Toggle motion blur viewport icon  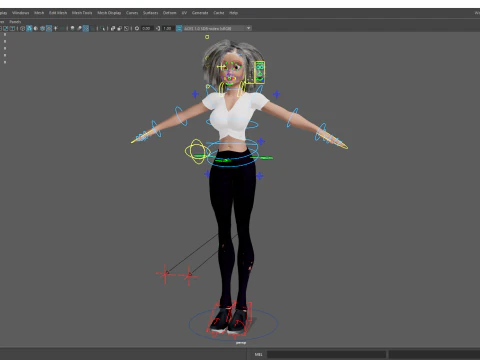(79, 28)
